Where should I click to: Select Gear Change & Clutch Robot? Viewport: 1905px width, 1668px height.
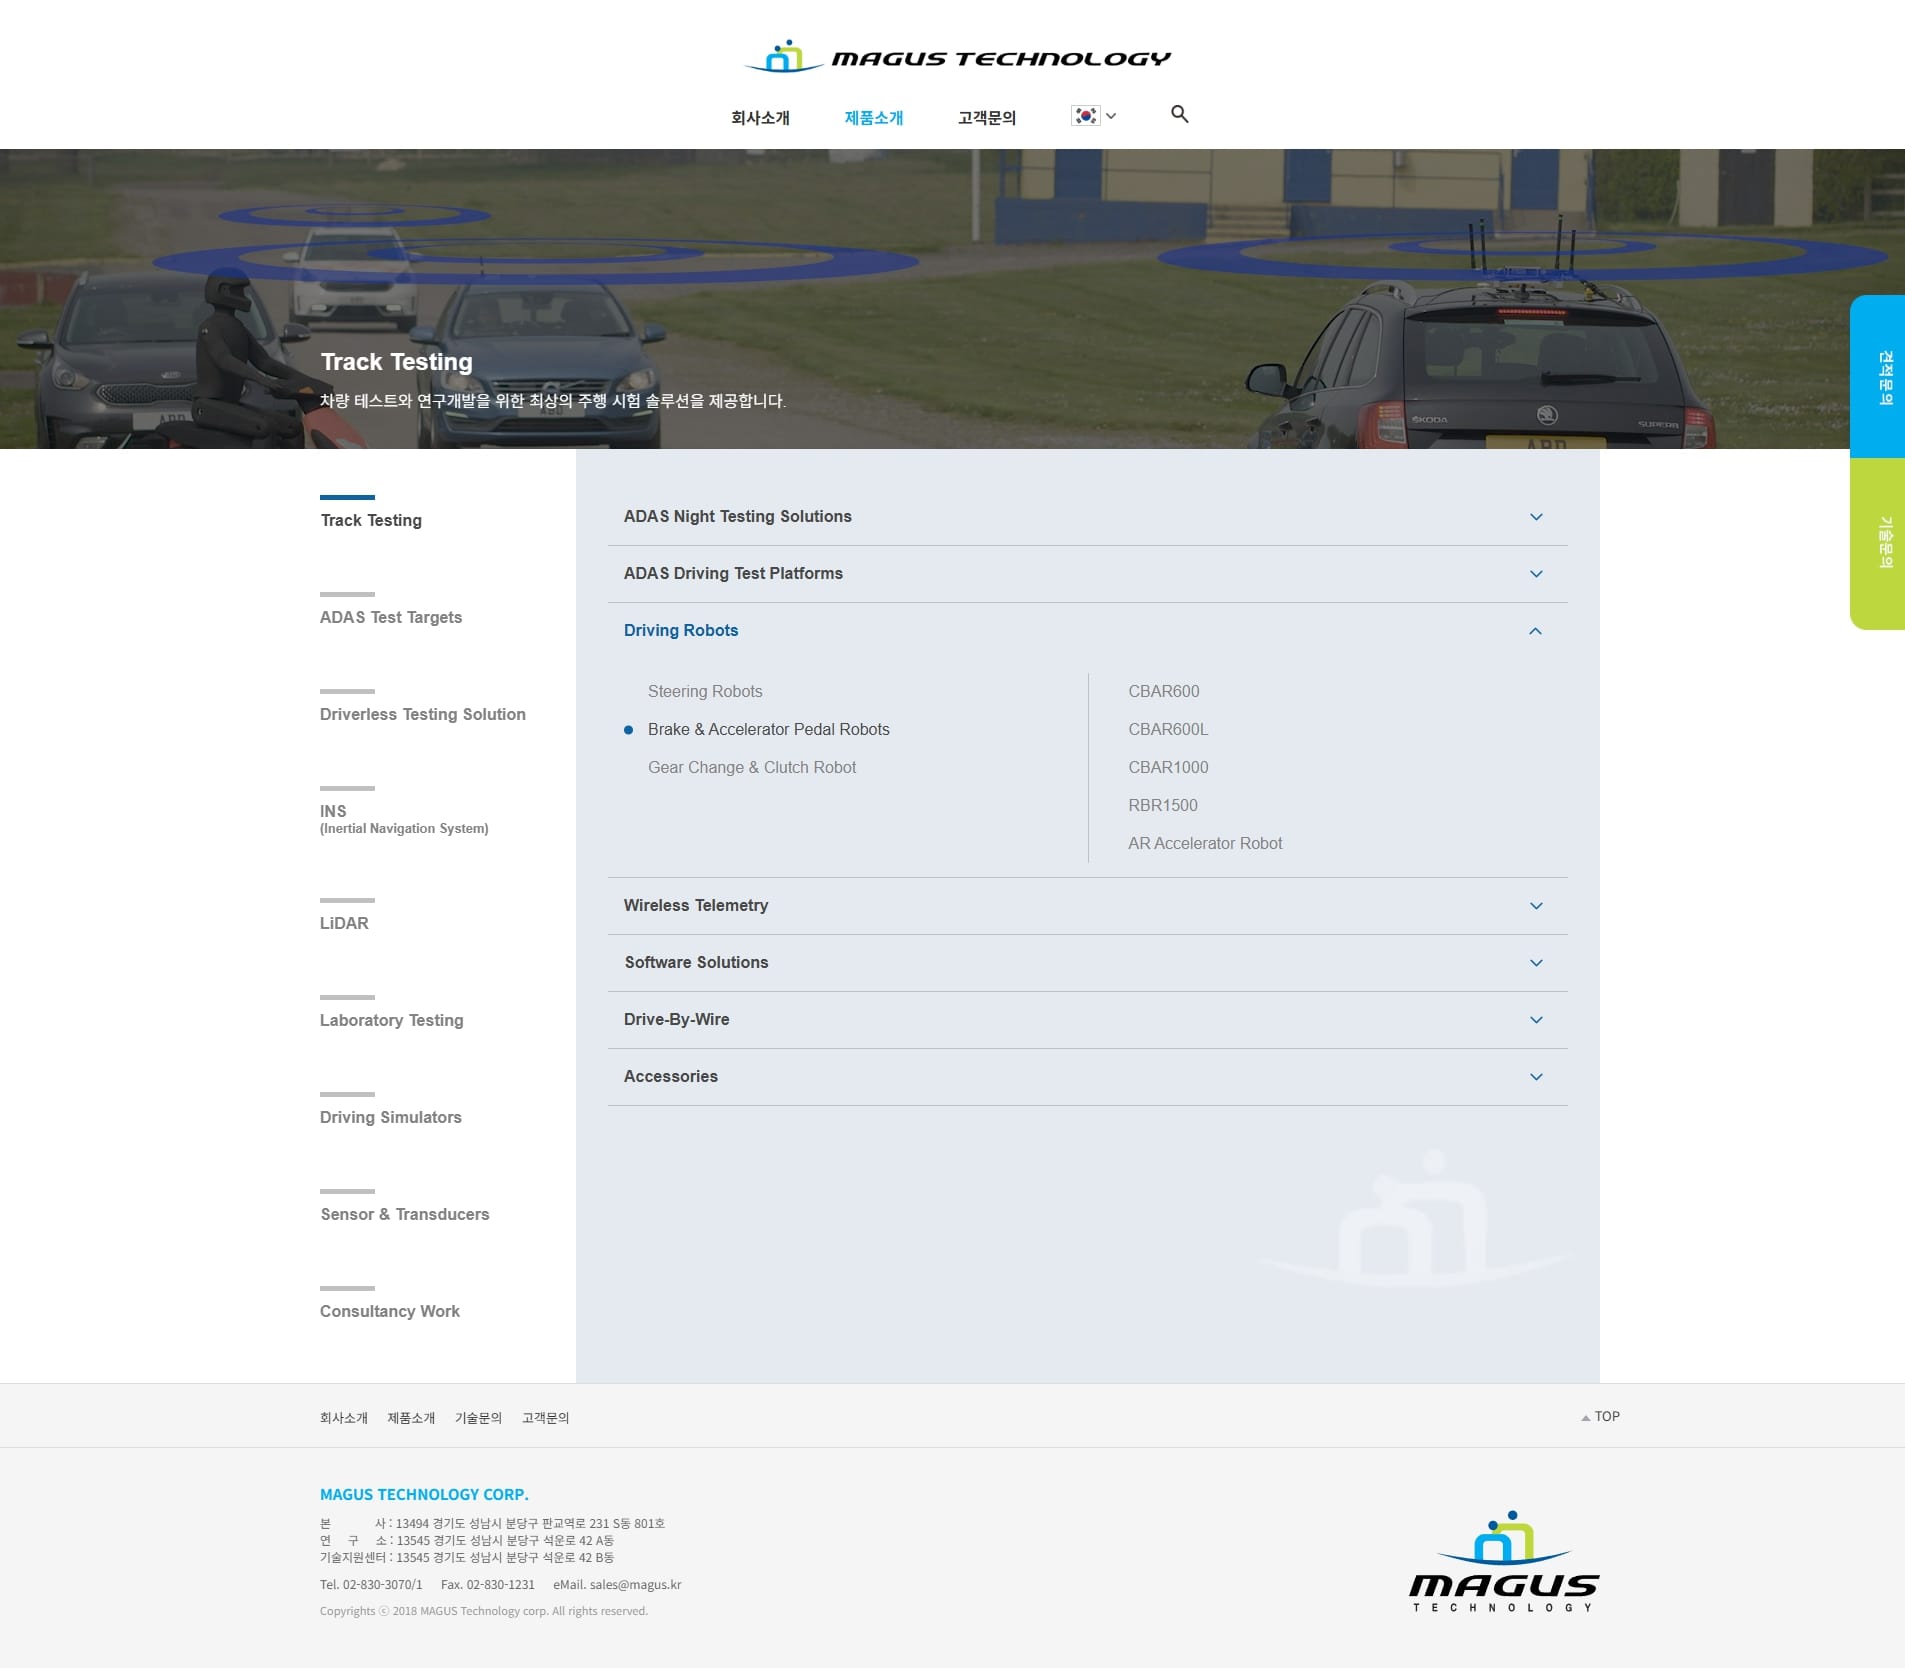click(752, 768)
